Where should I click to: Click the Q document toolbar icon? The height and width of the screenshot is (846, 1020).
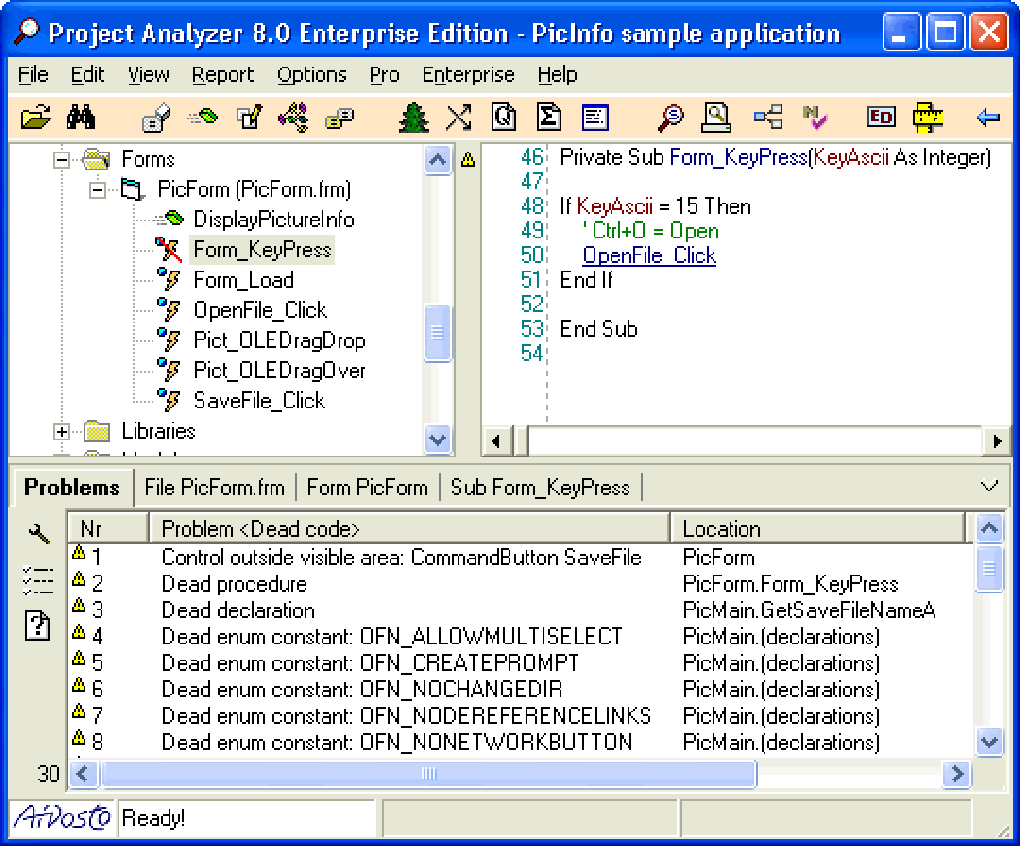point(504,118)
